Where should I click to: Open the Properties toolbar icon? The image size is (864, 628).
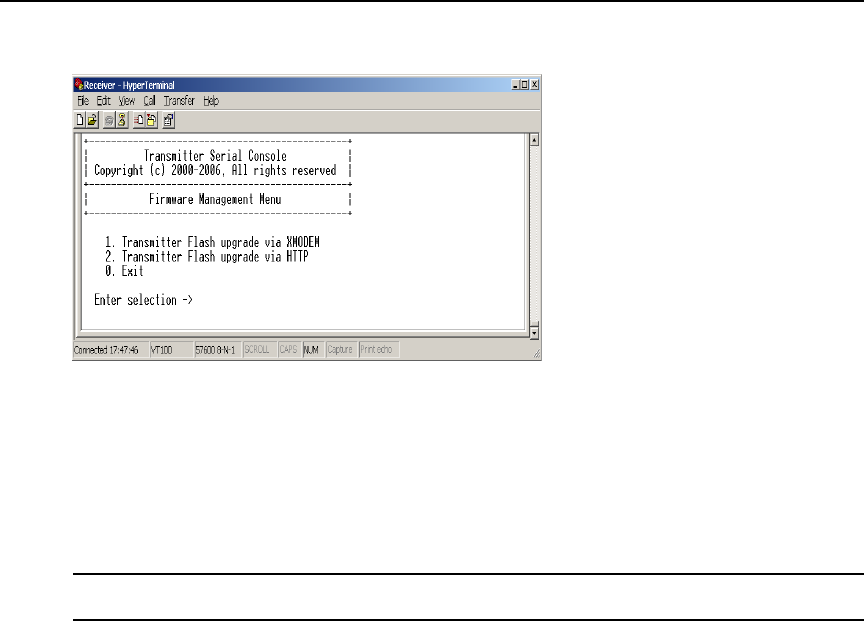(169, 120)
